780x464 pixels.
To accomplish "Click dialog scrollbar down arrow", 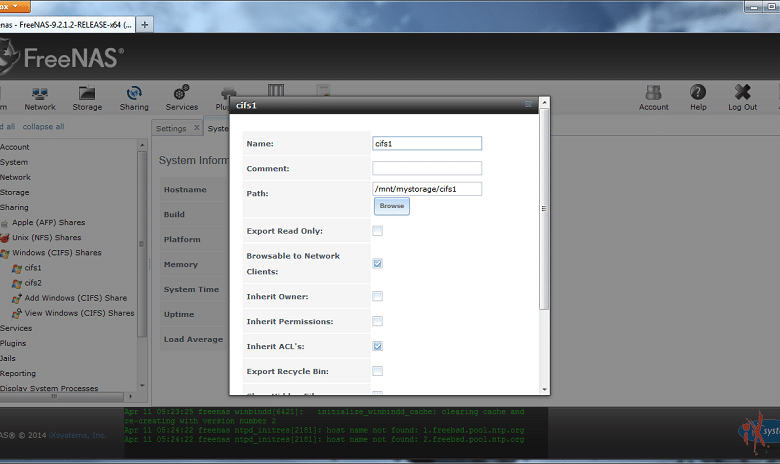I will point(544,389).
